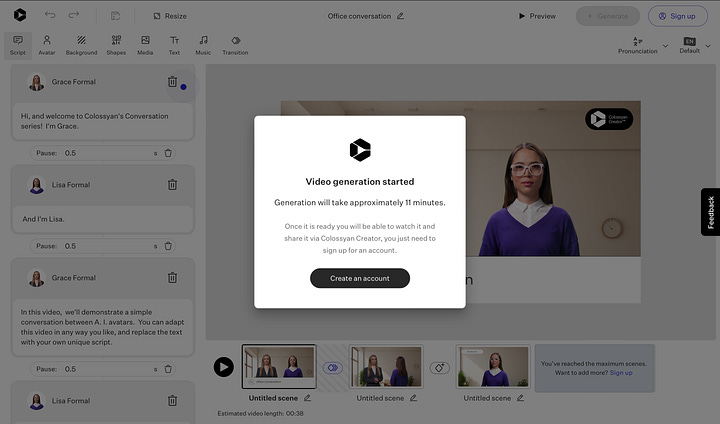The image size is (720, 424).
Task: Open the Script tab
Action: [18, 45]
